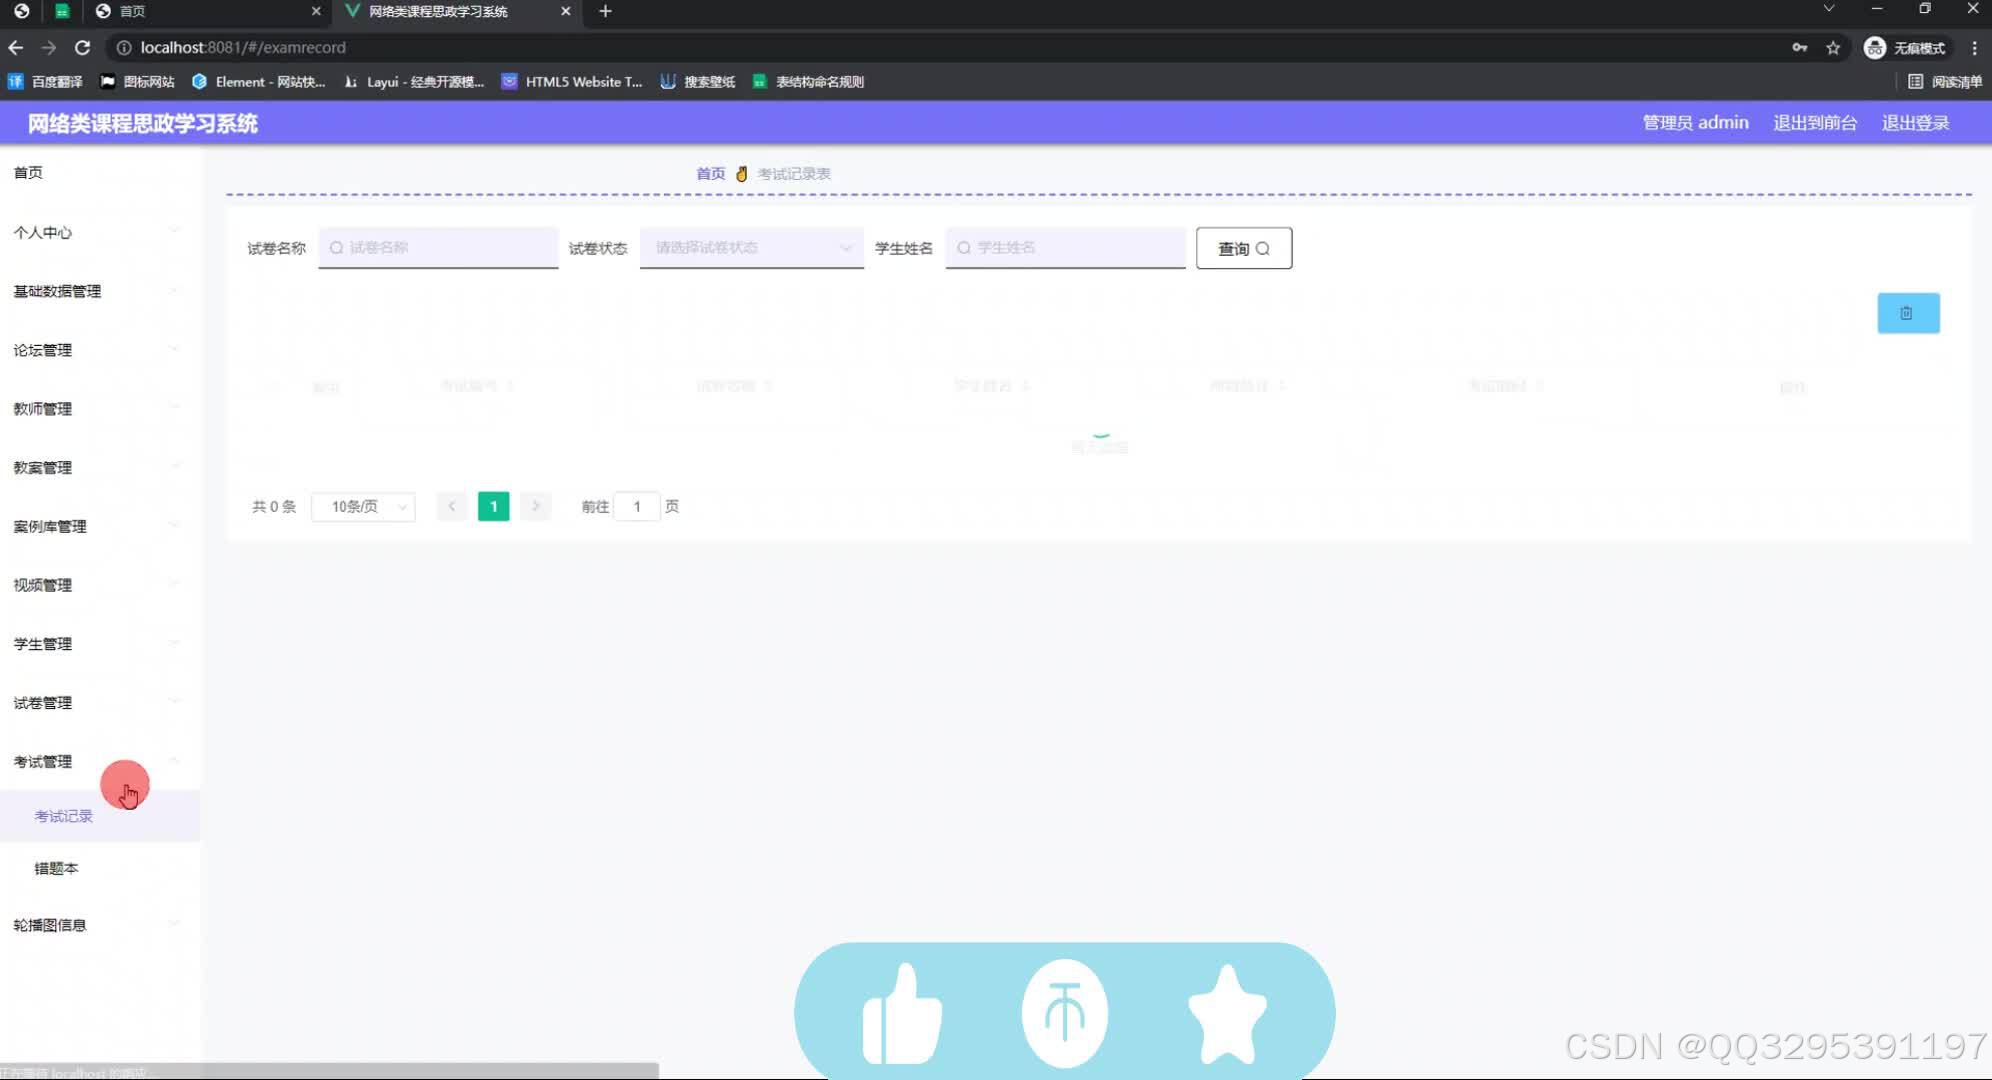
Task: Click the coin icon in overlay
Action: coord(1065,1013)
